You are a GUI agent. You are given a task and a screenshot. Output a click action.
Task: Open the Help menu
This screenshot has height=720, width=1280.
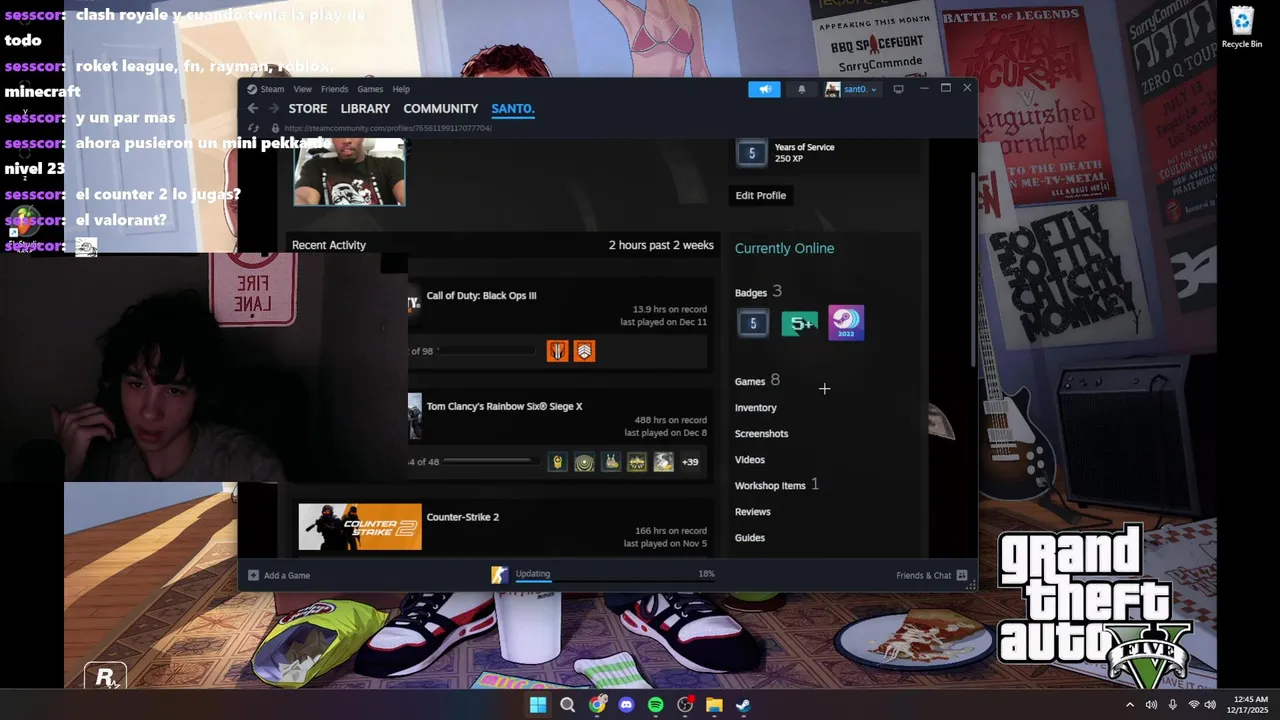tap(401, 89)
